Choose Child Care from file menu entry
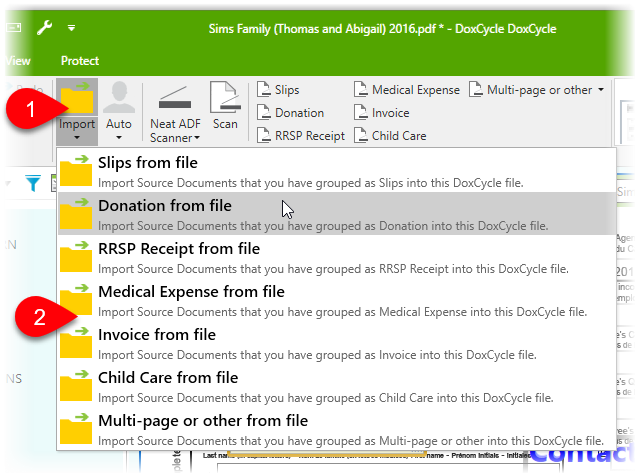640x474 pixels. (336, 386)
